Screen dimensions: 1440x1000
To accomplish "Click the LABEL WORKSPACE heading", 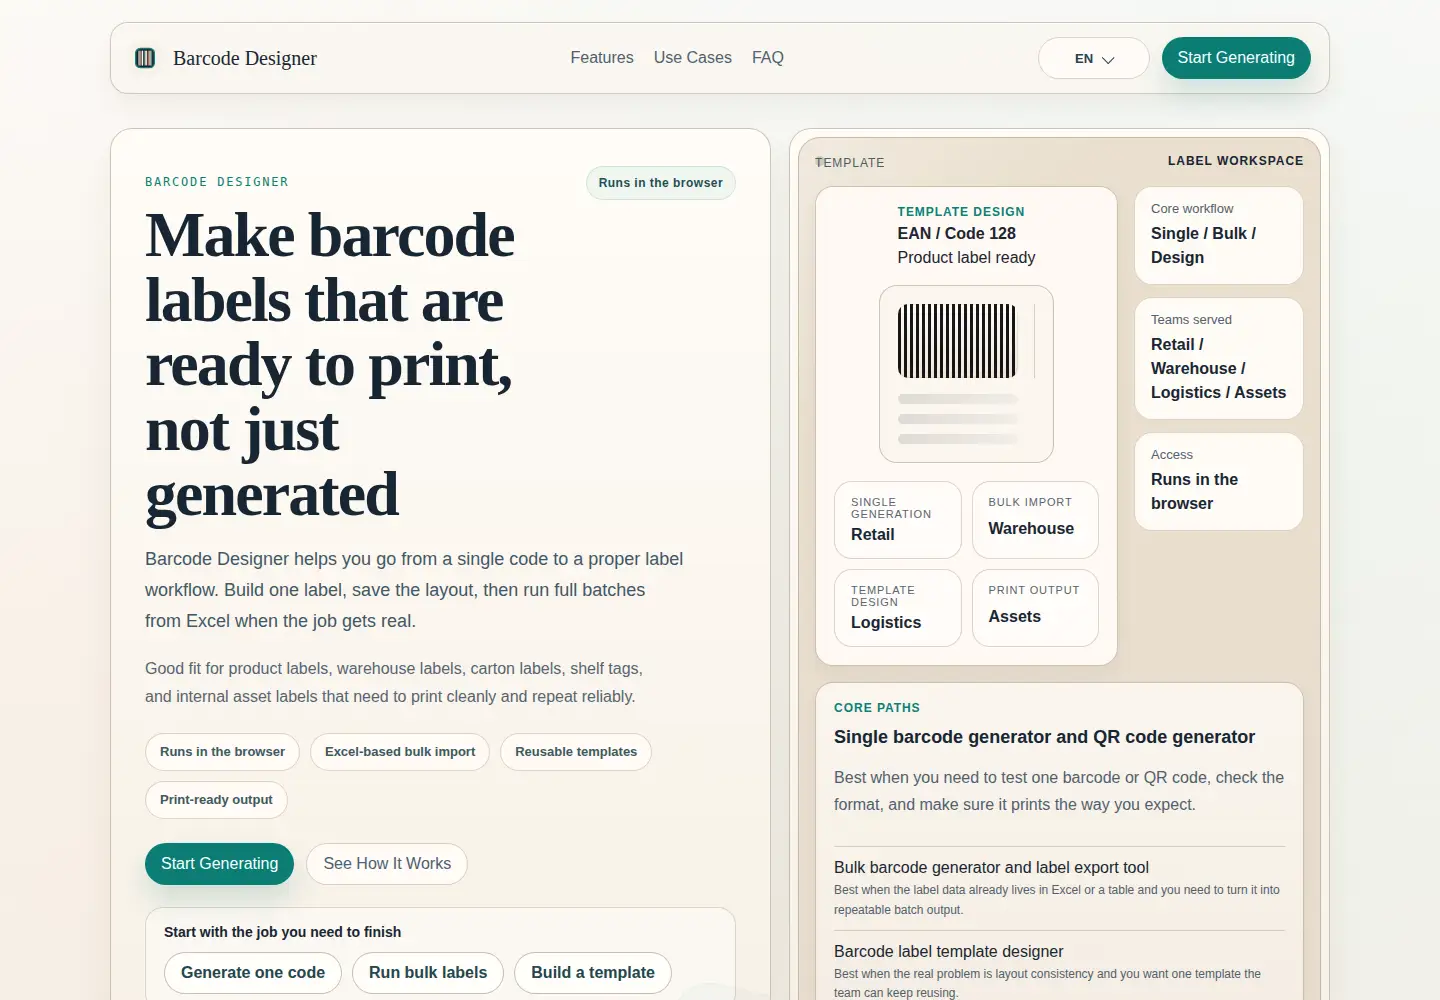I will [x=1235, y=161].
